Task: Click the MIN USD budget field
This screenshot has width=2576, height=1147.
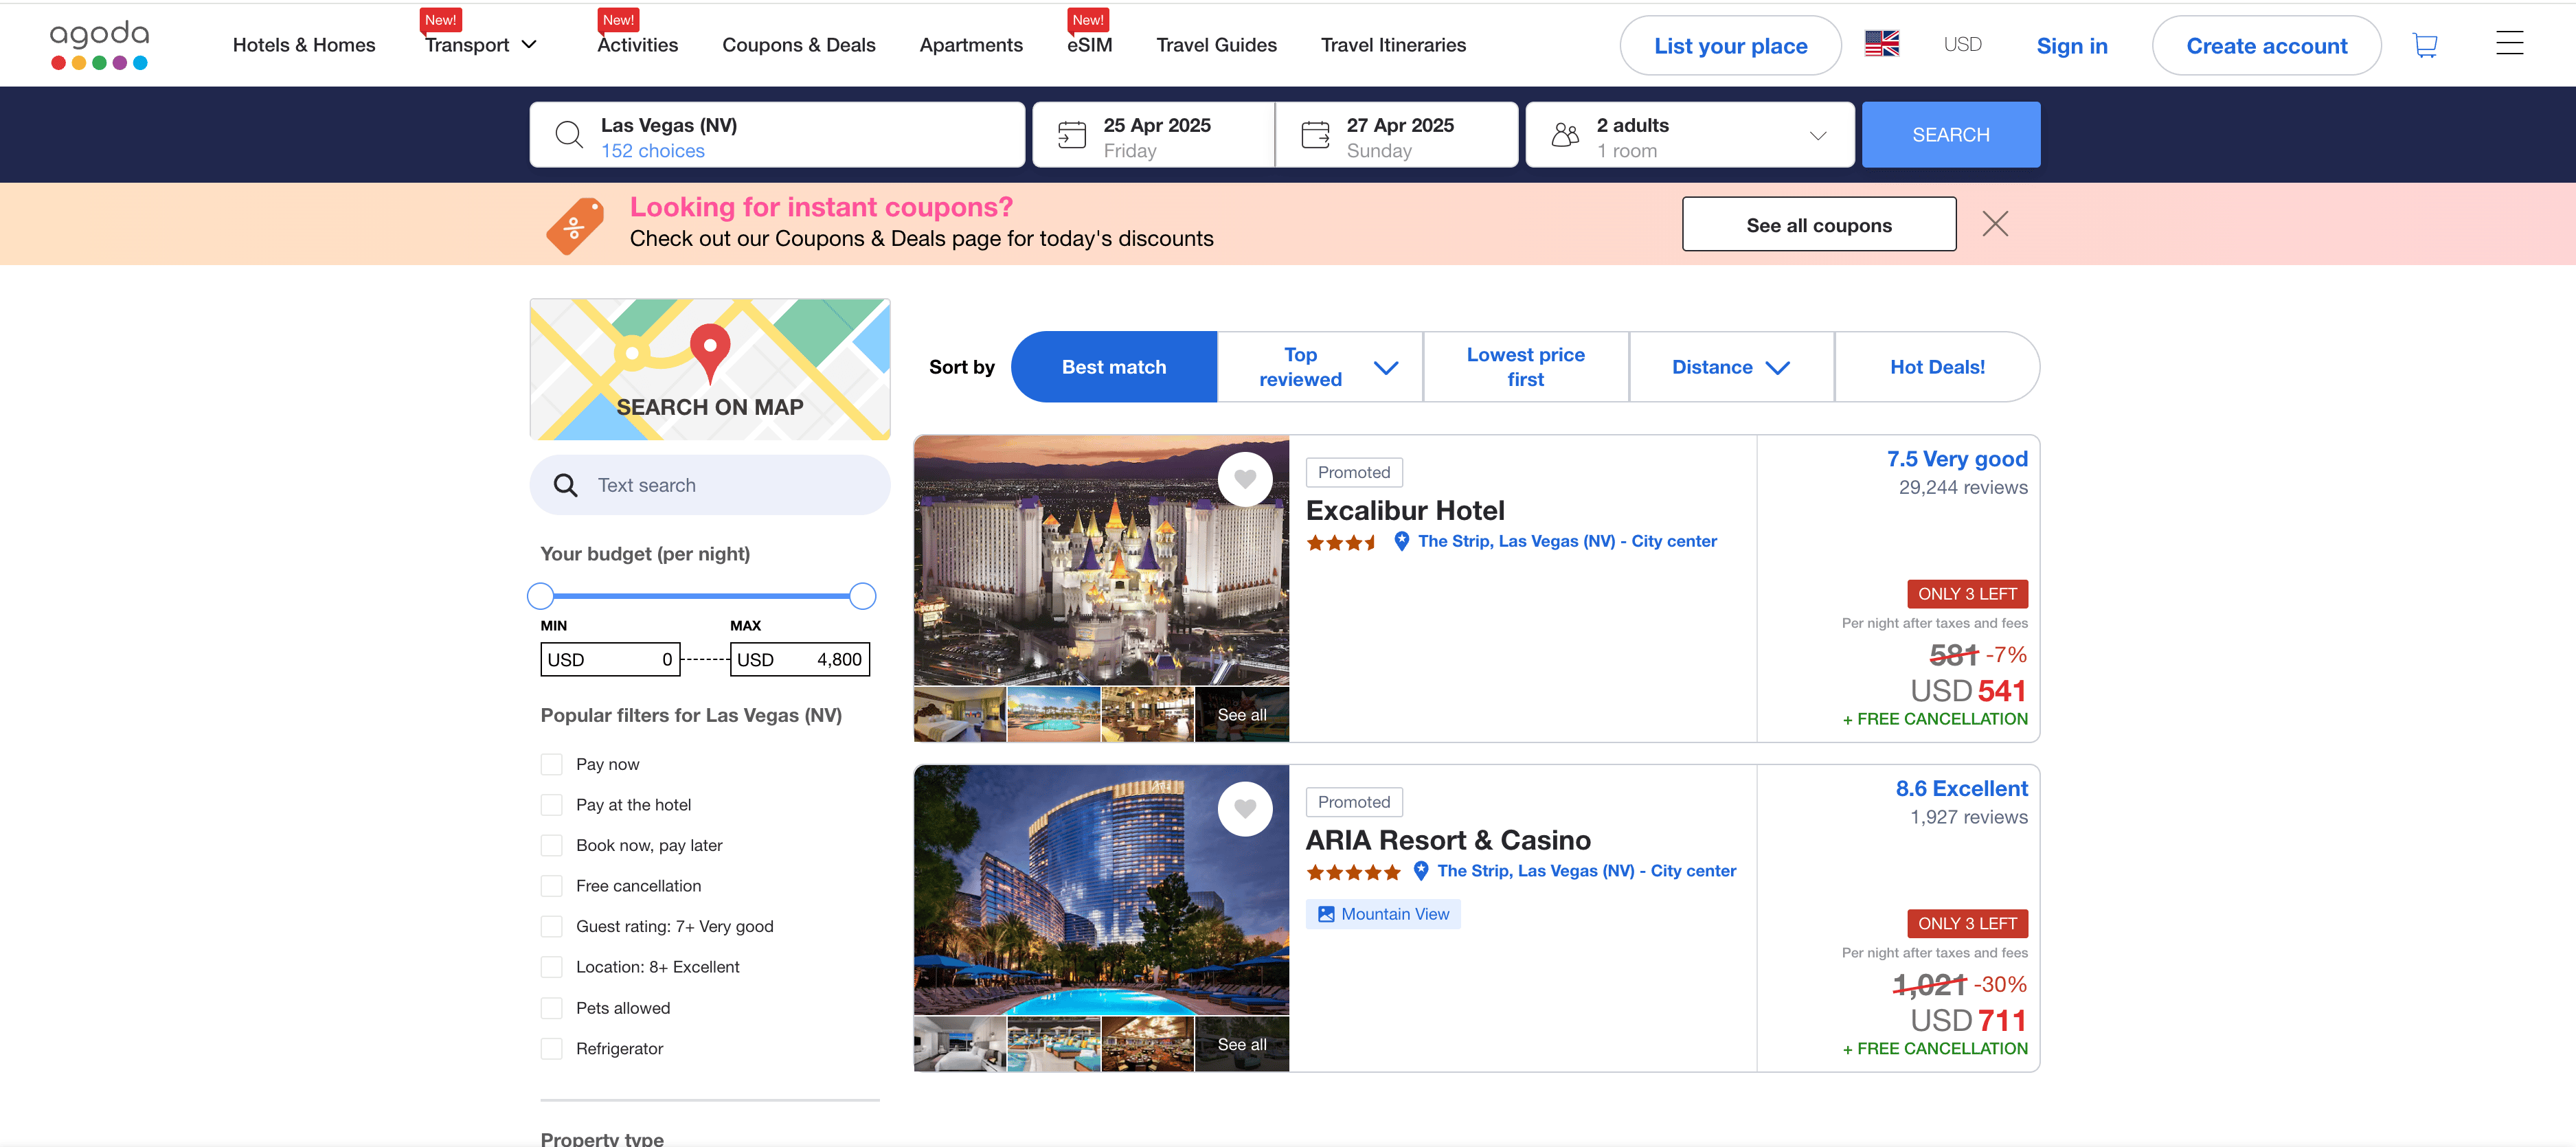Action: click(x=610, y=659)
